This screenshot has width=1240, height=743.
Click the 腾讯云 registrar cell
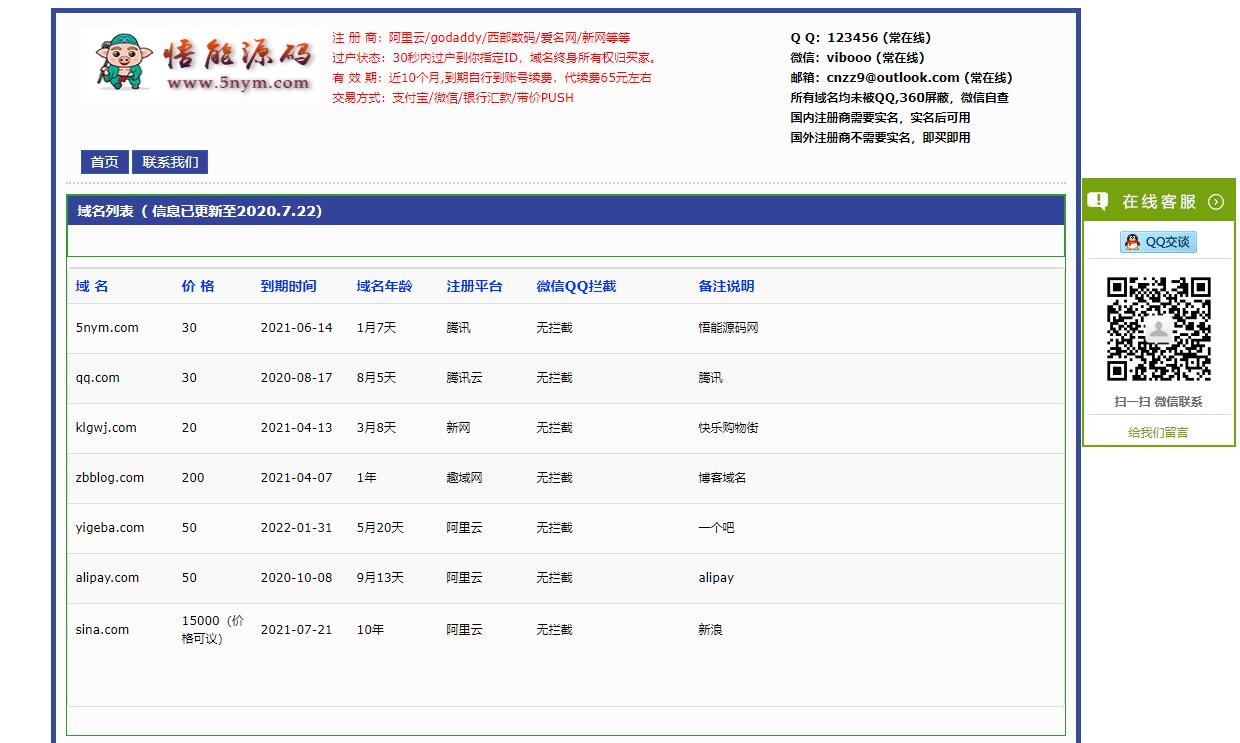point(464,378)
